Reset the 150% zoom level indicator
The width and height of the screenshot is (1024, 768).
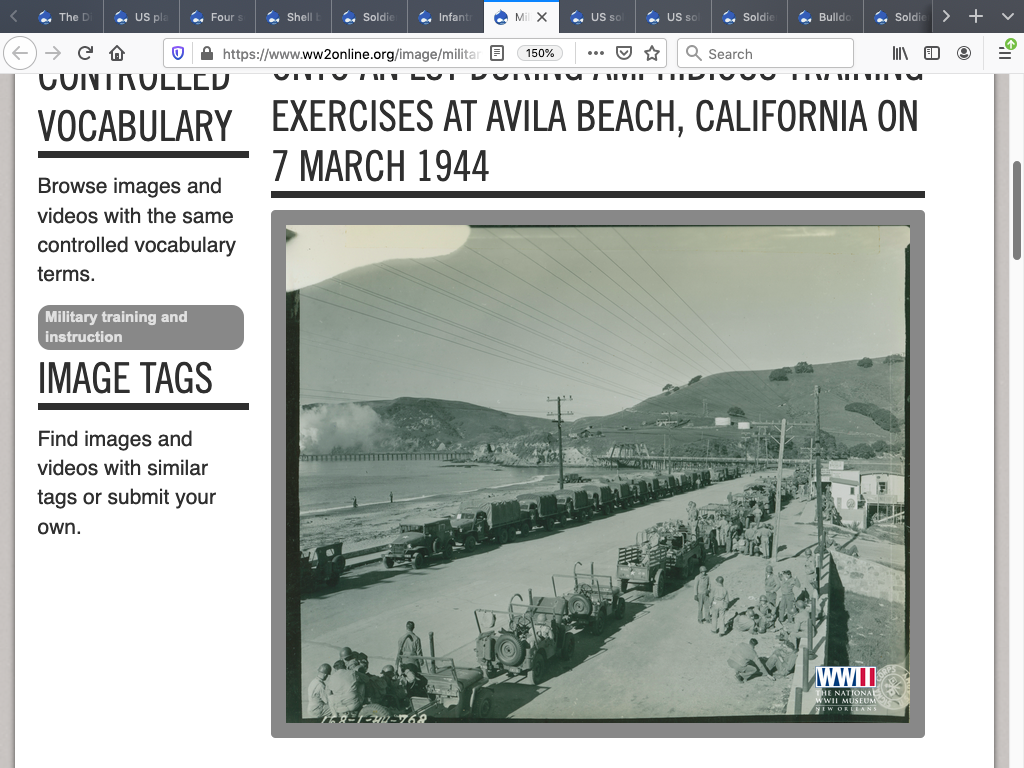coord(540,54)
